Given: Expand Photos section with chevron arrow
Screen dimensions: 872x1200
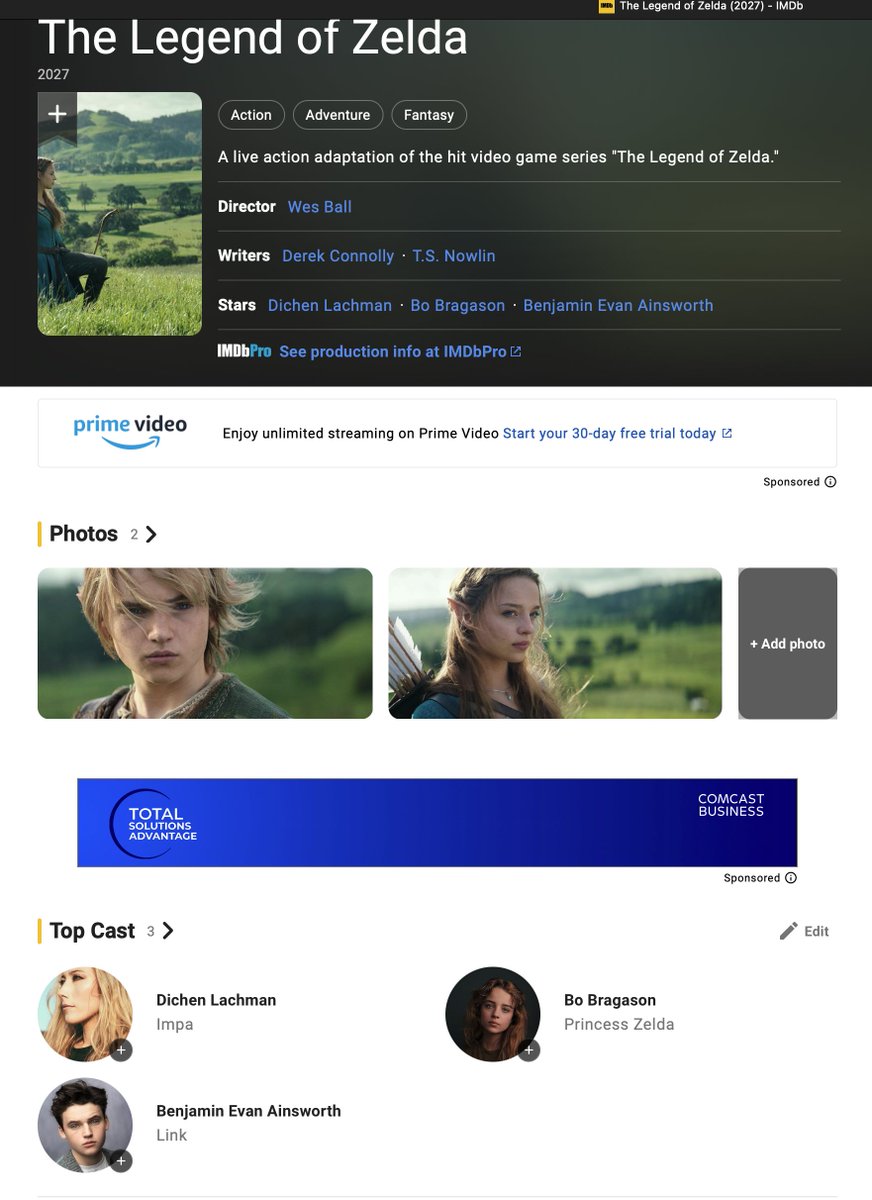Looking at the screenshot, I should (x=151, y=534).
